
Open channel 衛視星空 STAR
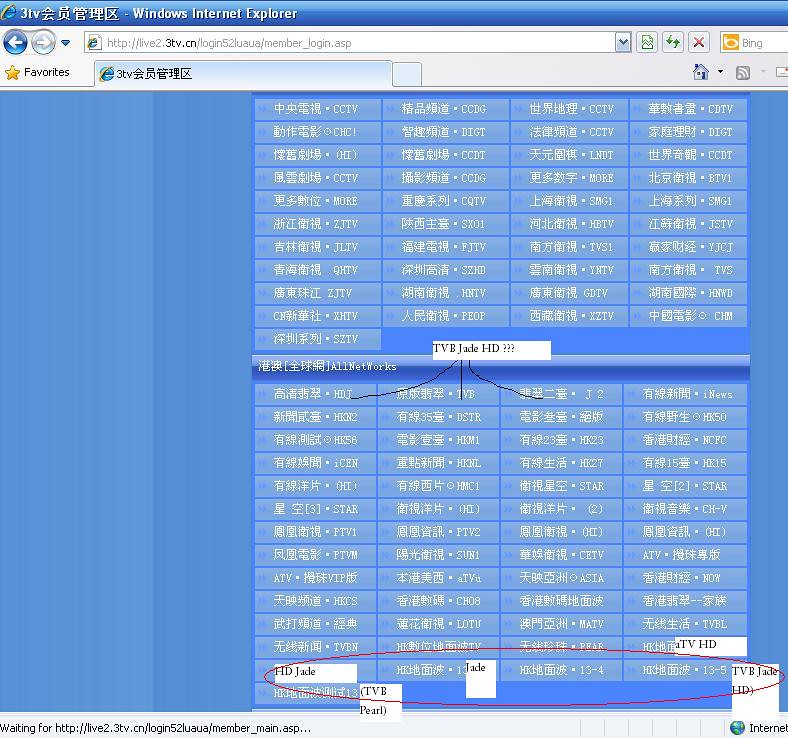coord(562,486)
